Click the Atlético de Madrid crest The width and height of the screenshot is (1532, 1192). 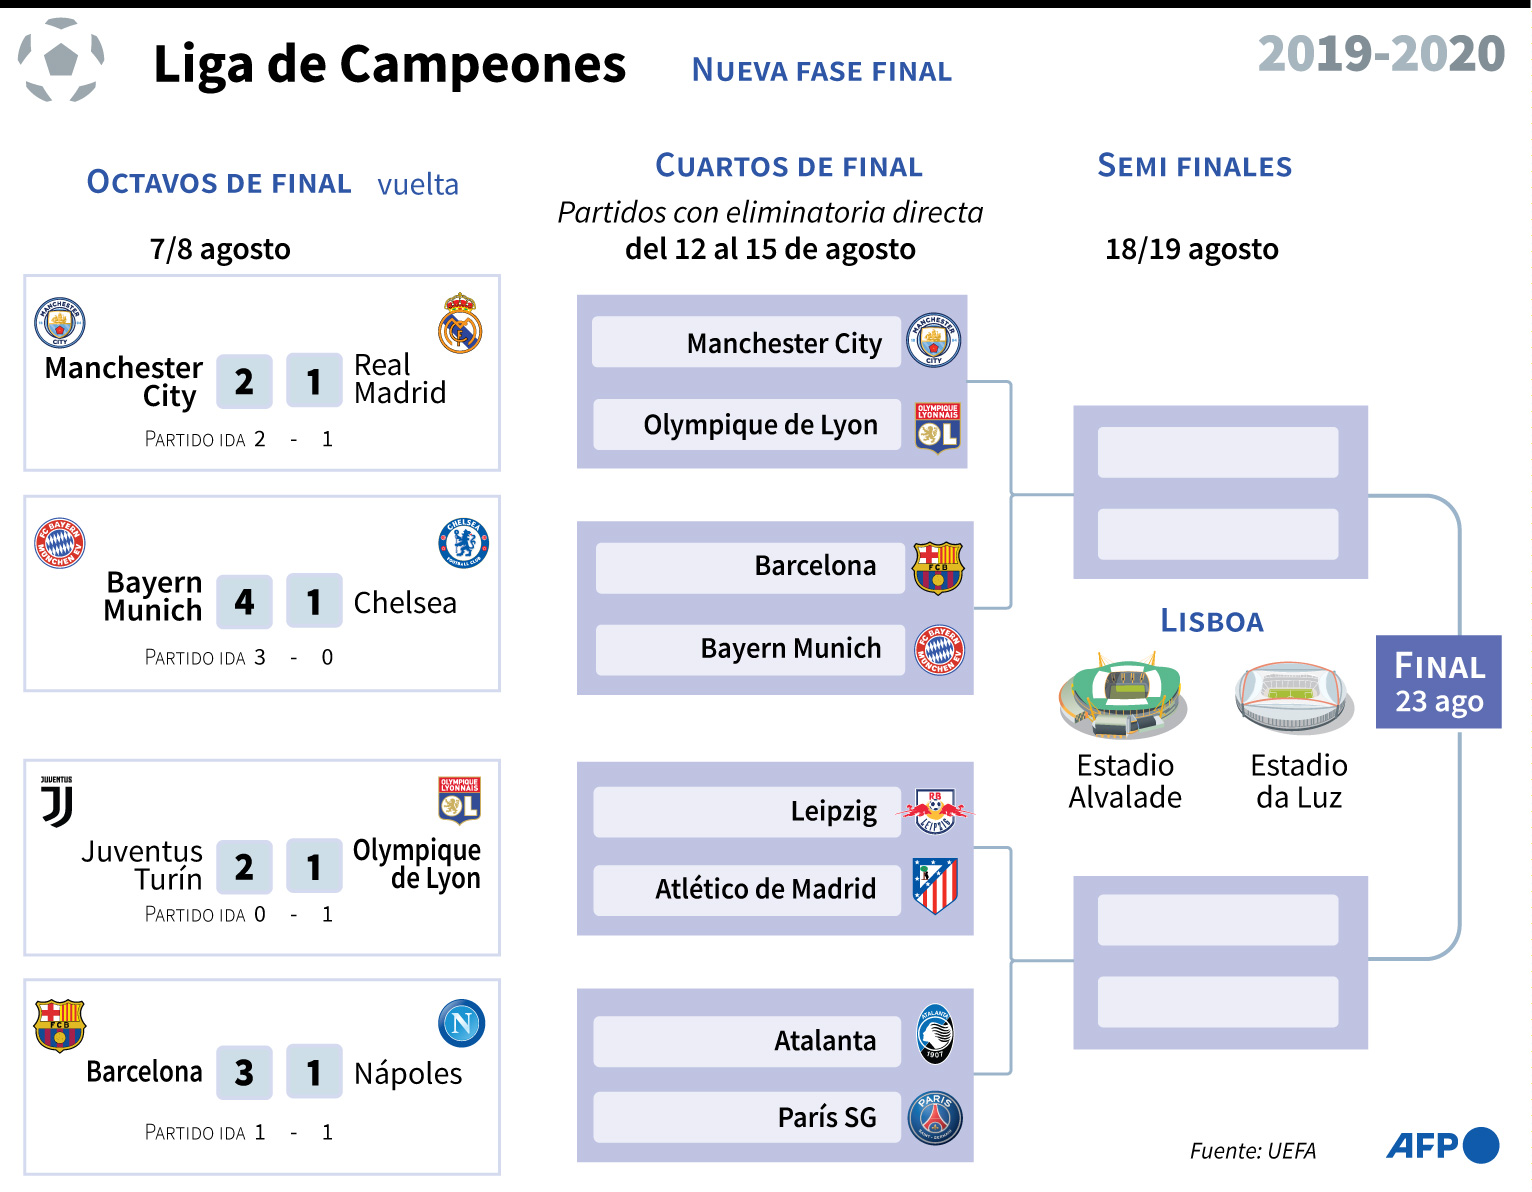[936, 887]
